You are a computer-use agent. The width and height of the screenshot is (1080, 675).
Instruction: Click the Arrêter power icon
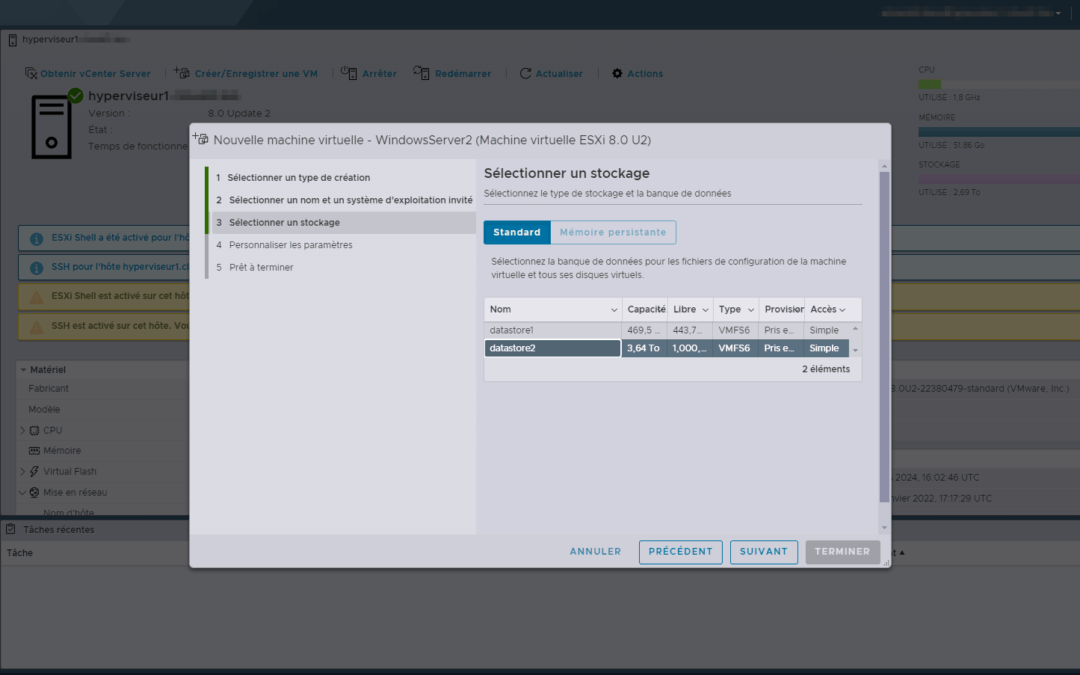(x=349, y=72)
